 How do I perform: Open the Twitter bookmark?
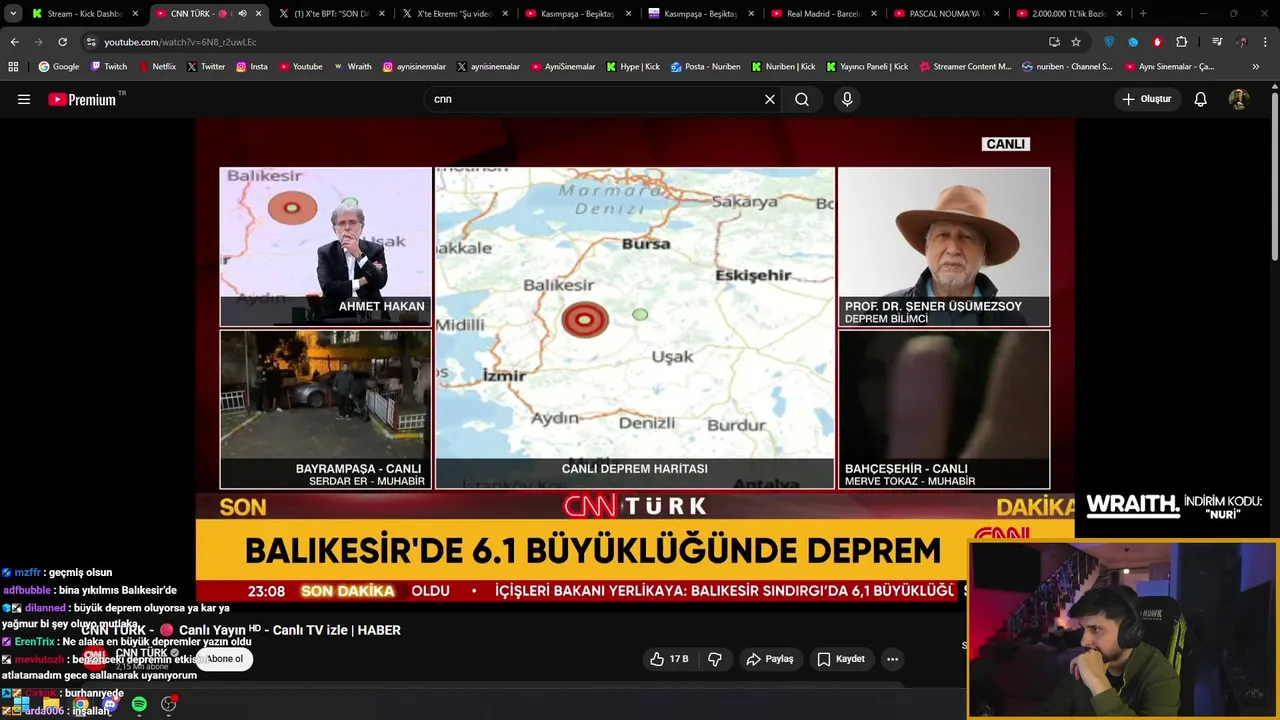(206, 67)
